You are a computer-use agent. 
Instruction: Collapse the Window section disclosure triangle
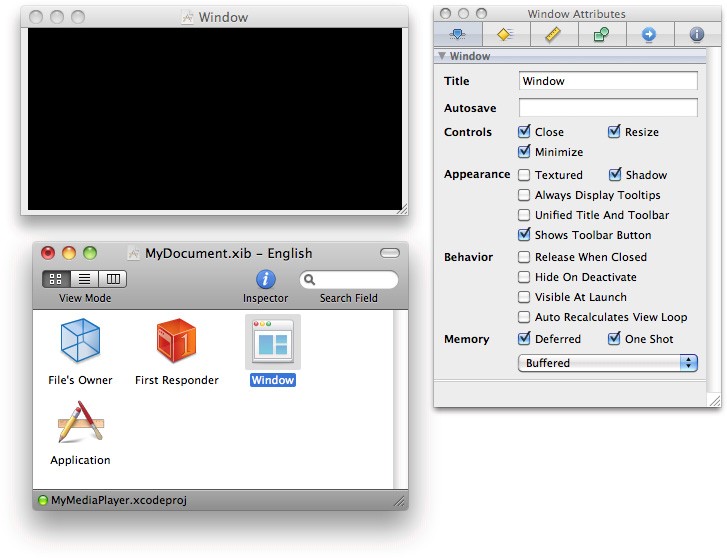click(443, 57)
